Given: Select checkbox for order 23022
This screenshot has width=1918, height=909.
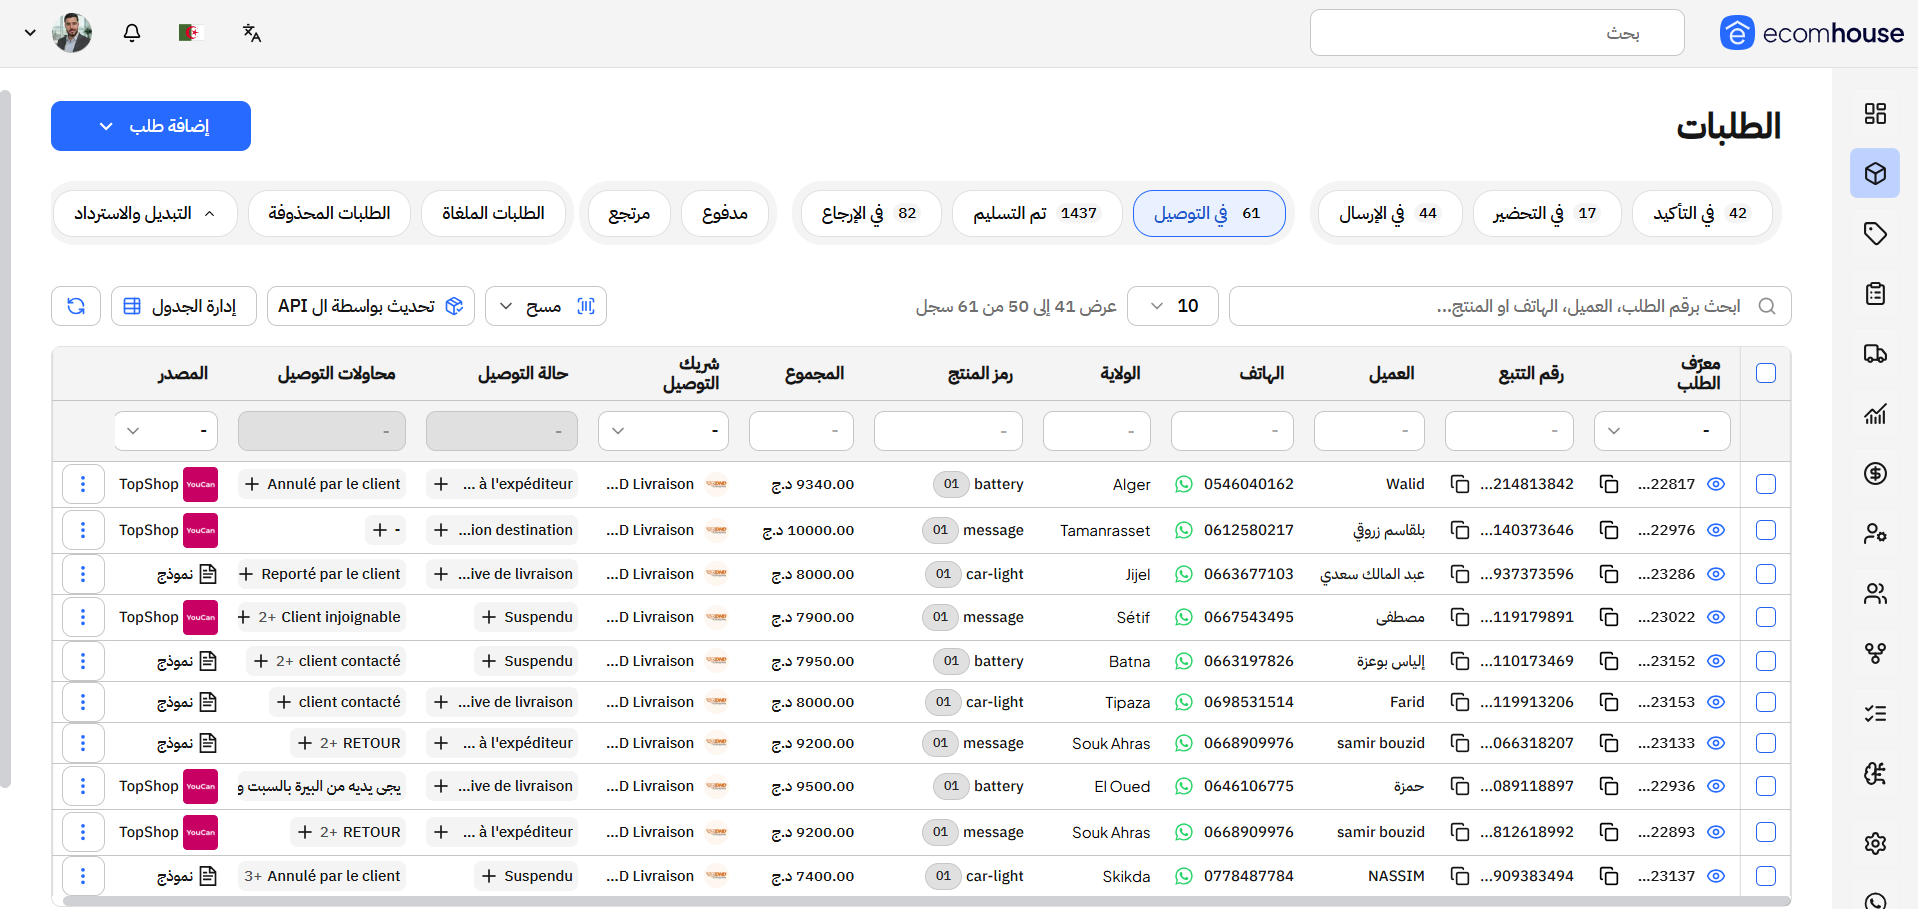Looking at the screenshot, I should click(x=1766, y=617).
